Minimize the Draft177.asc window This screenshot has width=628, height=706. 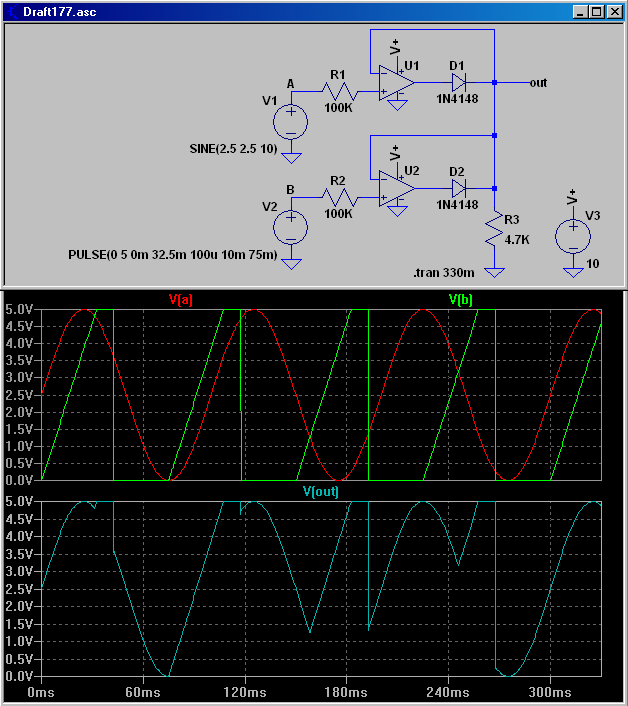[x=580, y=12]
